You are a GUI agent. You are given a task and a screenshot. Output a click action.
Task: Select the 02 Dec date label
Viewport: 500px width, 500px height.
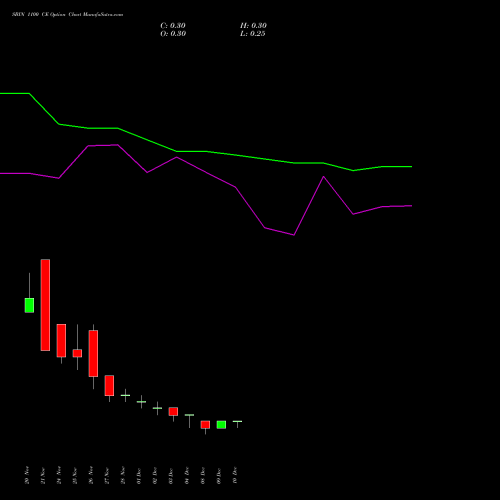coord(155,475)
